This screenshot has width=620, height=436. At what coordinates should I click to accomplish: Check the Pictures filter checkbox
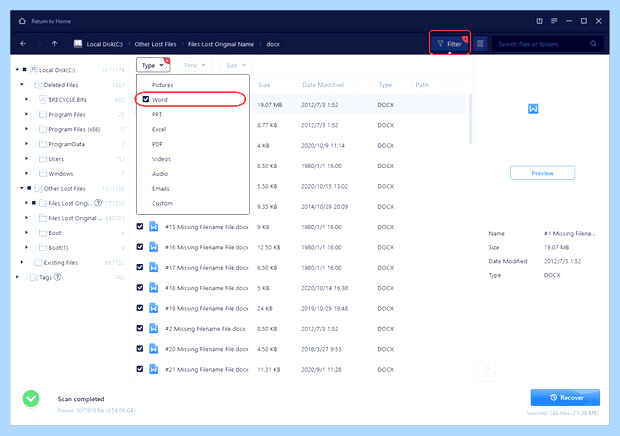[146, 85]
